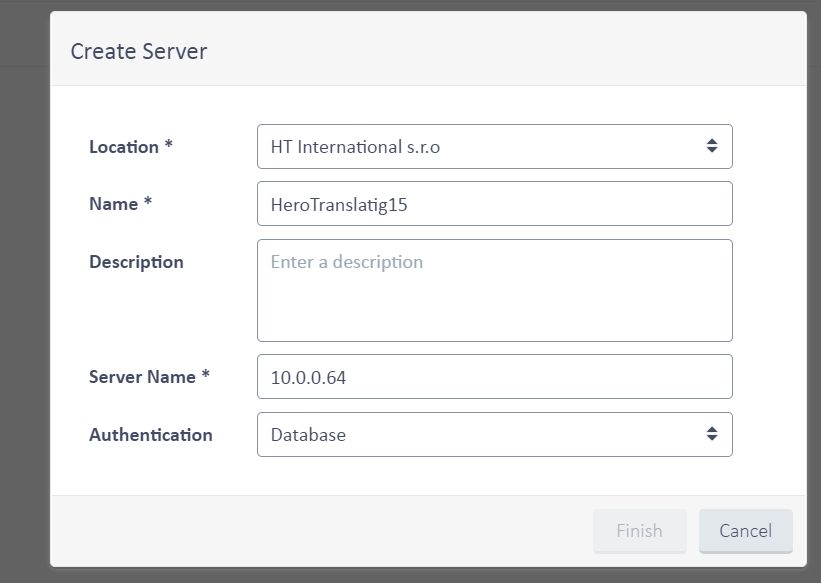Viewport: 821px width, 583px height.
Task: Click the Cancel button
Action: point(746,531)
